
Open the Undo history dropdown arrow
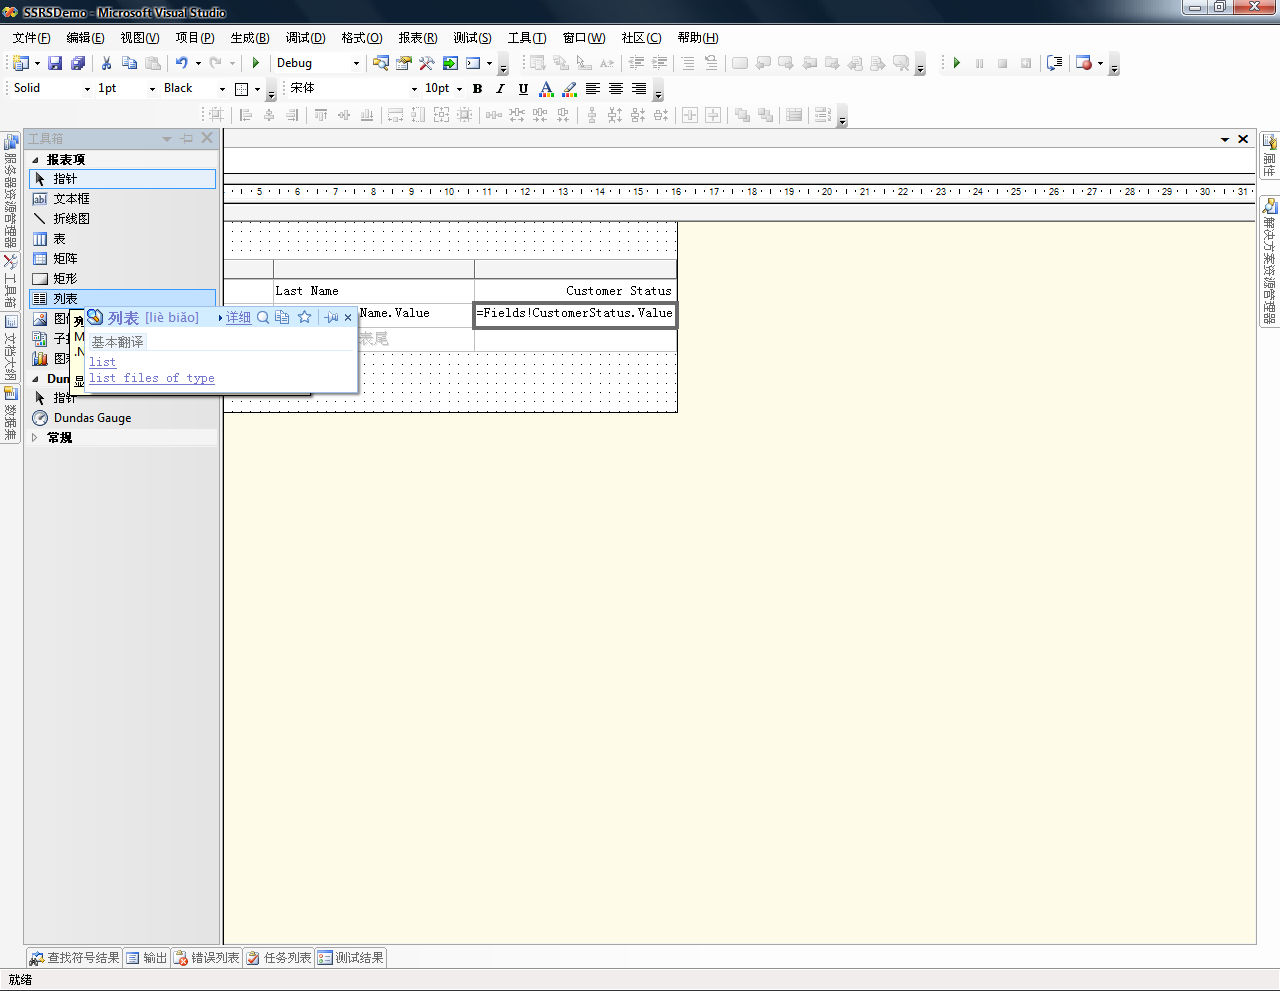(x=198, y=63)
